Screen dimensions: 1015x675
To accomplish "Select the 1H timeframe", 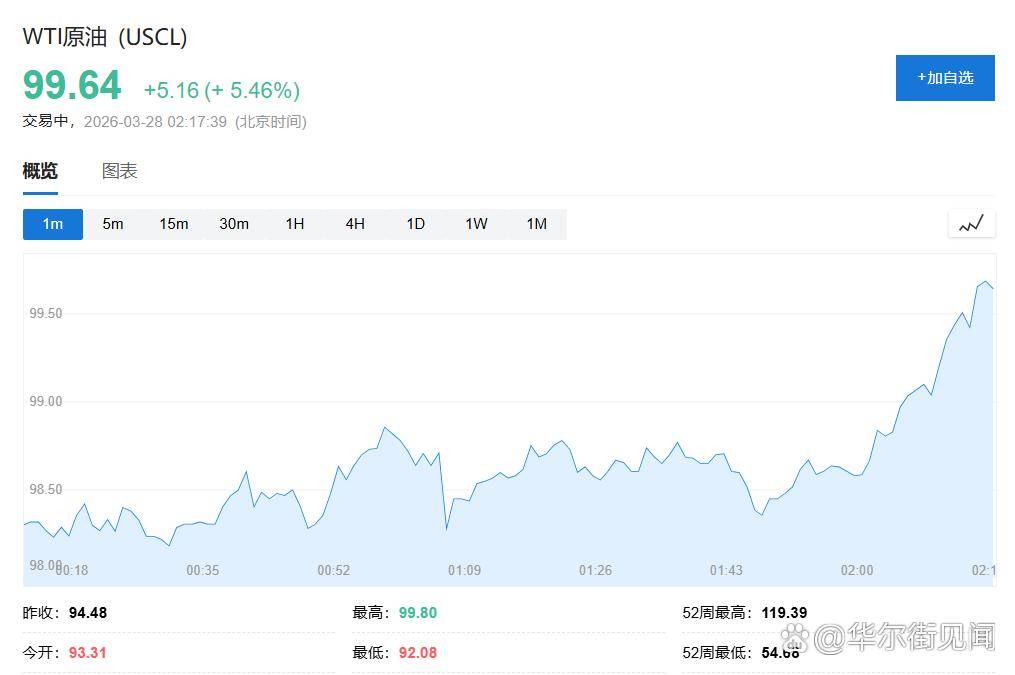I will coord(295,224).
